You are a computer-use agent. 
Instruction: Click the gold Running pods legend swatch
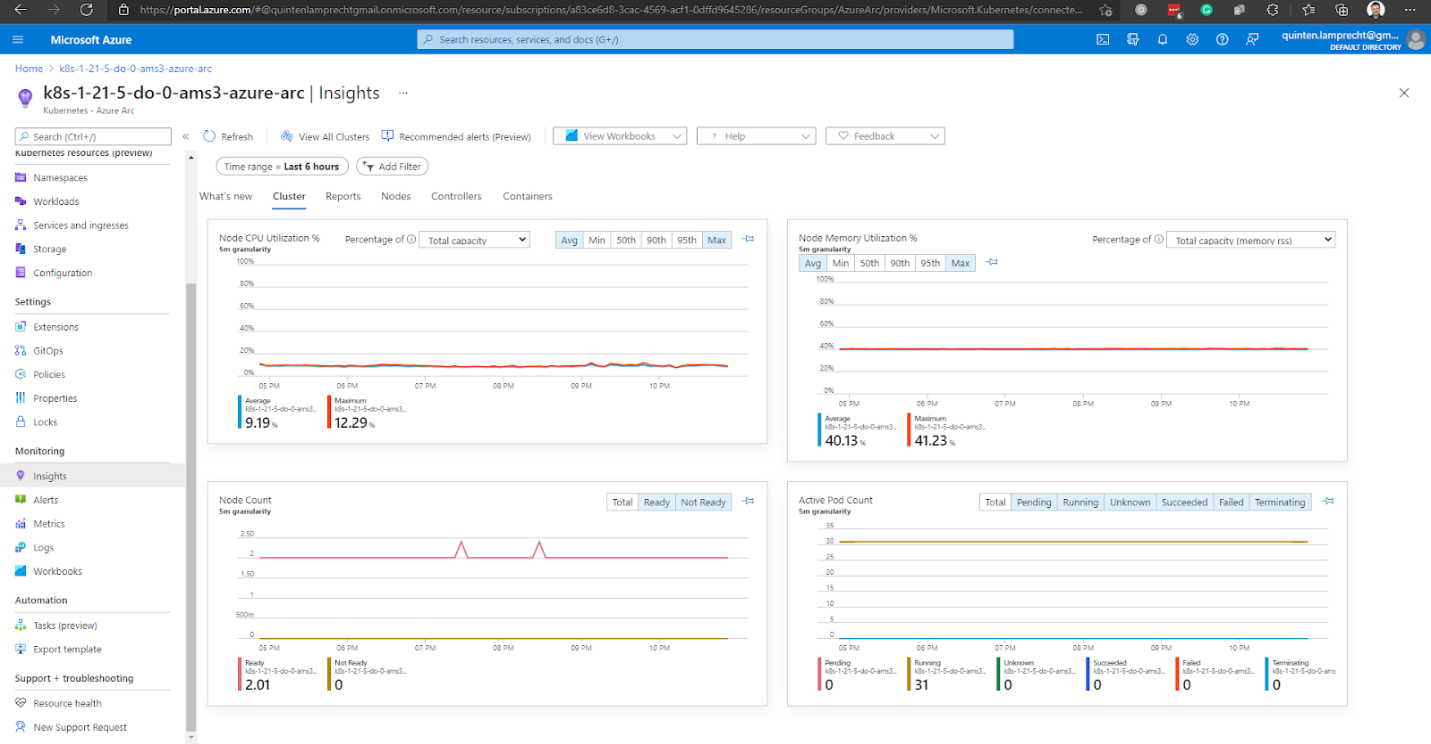coord(909,673)
